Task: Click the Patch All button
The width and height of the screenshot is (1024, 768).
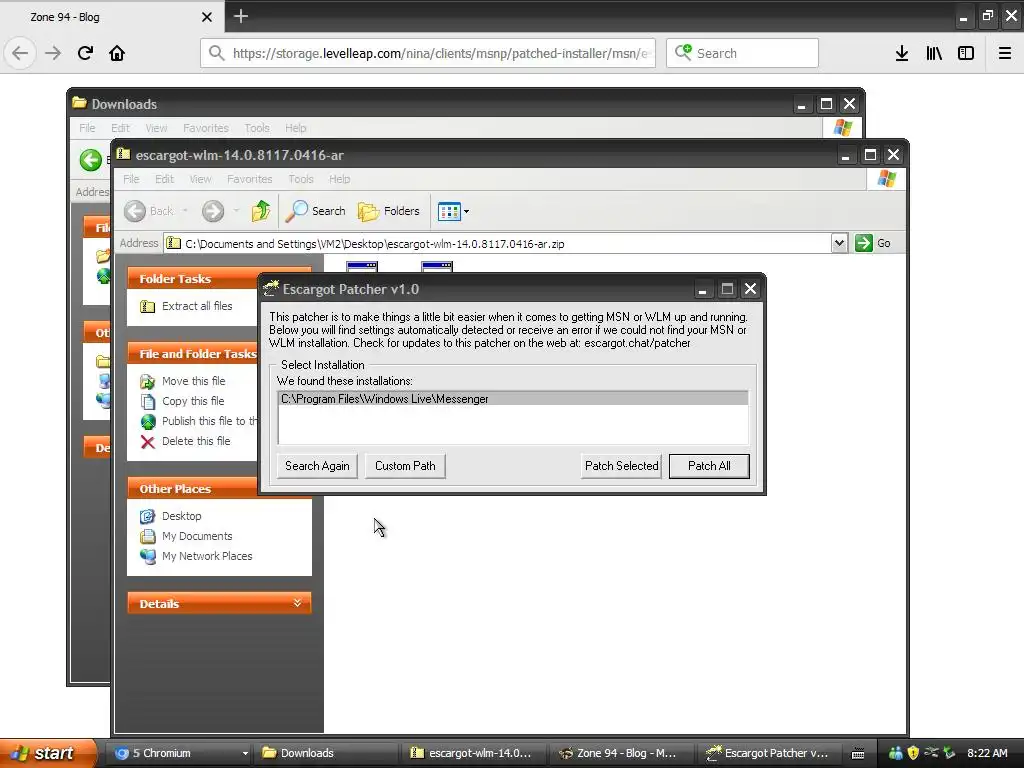Action: pos(709,466)
